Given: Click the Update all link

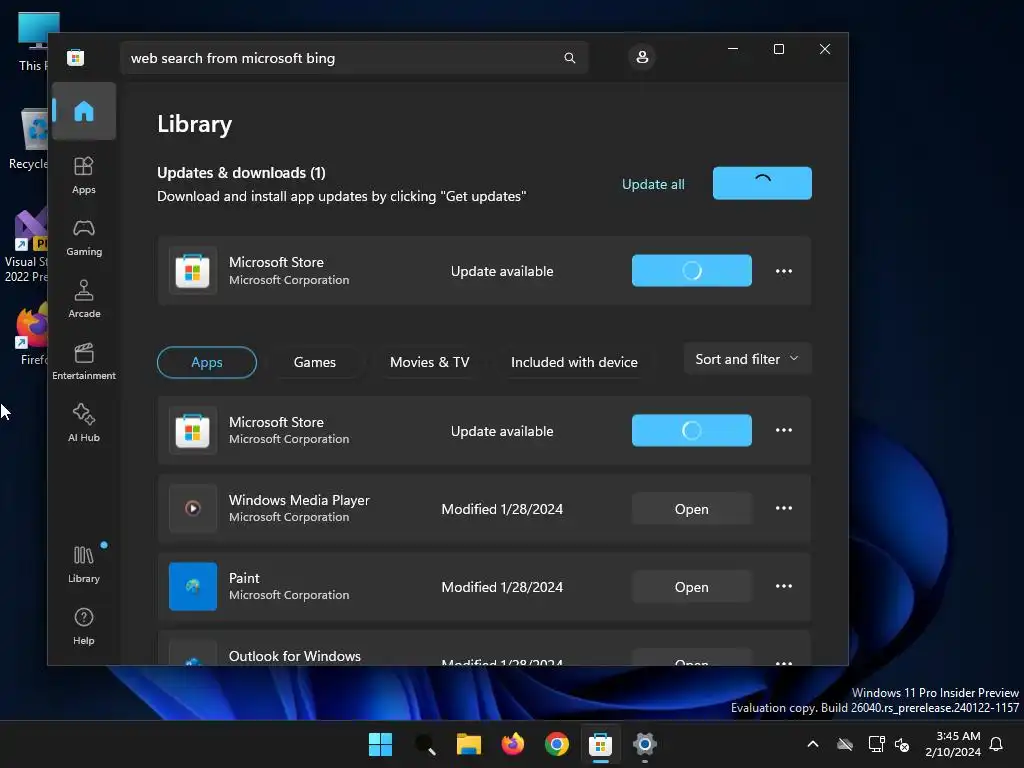Looking at the screenshot, I should coord(653,184).
